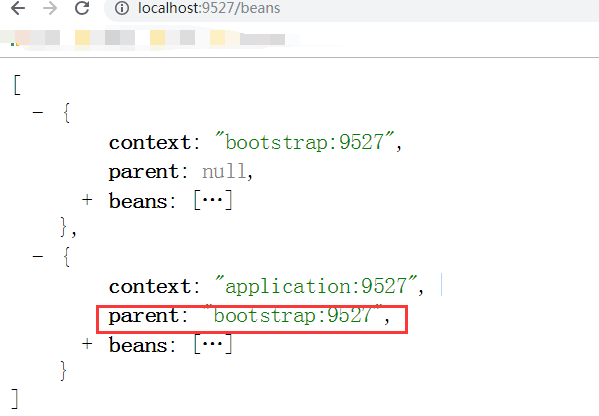Open the site information icon in address bar
This screenshot has height=416, width=599.
[122, 8]
